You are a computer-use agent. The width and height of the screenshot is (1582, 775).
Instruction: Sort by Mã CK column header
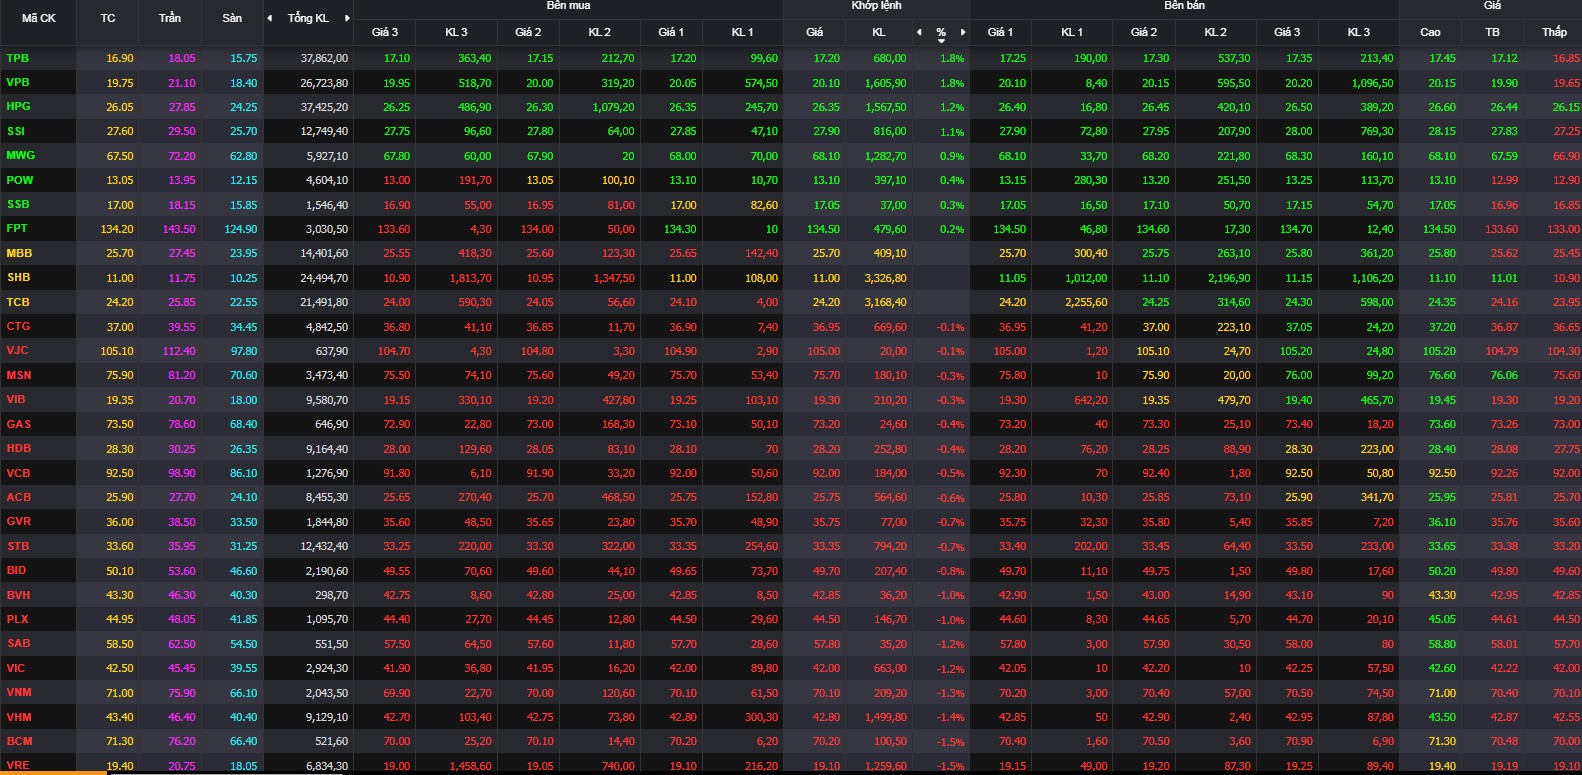39,18
